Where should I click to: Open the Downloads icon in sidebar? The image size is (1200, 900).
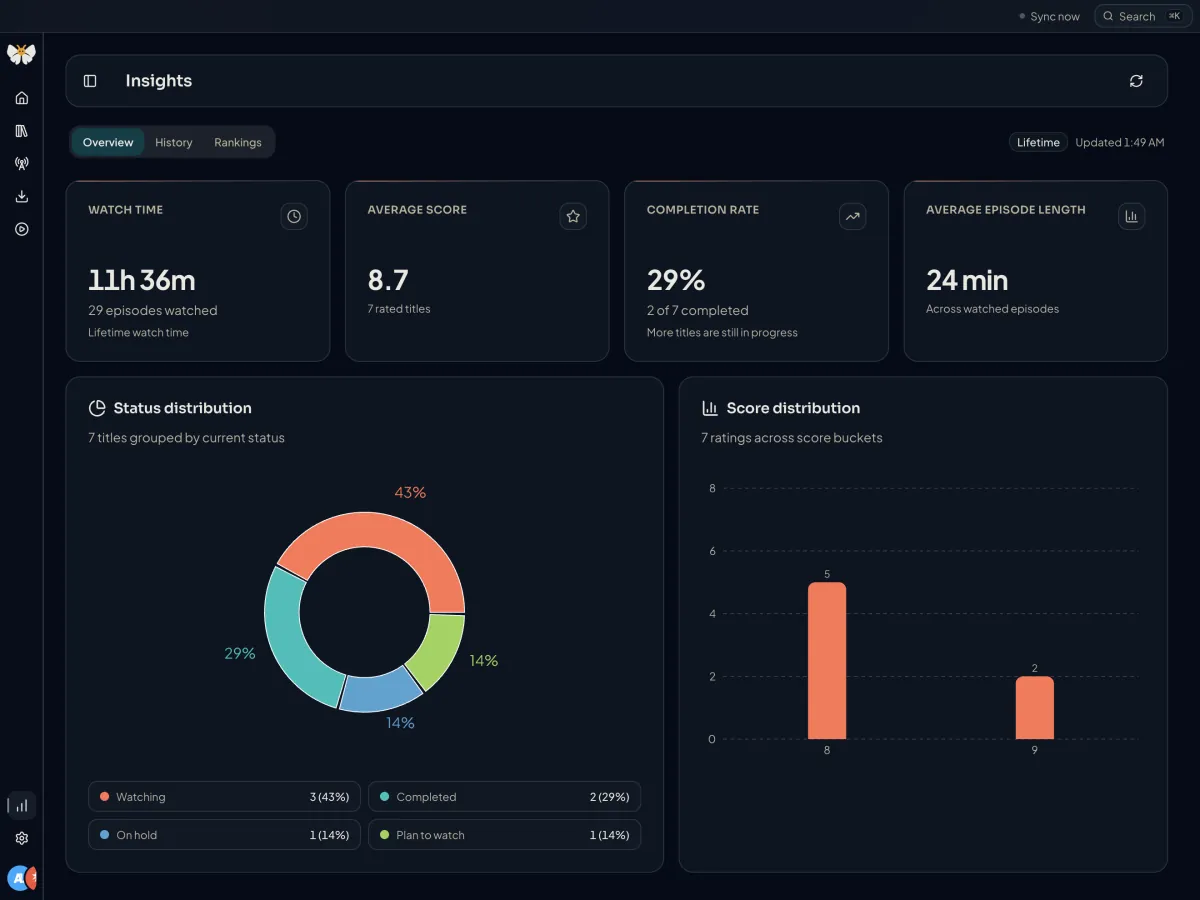[22, 197]
